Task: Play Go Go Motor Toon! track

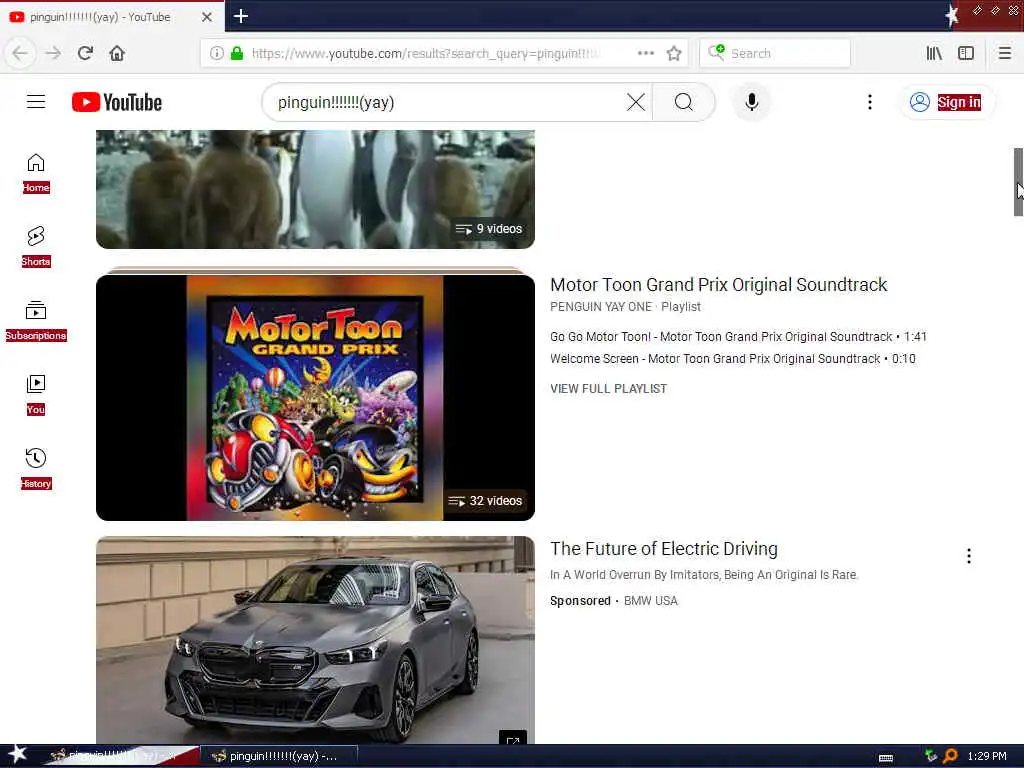Action: [738, 336]
